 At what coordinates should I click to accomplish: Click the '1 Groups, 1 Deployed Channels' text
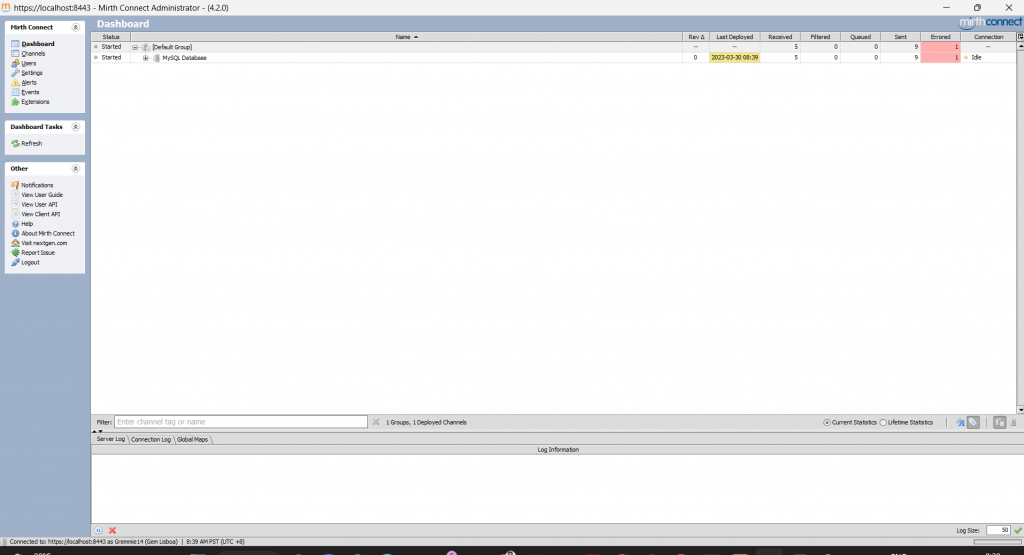coord(426,422)
